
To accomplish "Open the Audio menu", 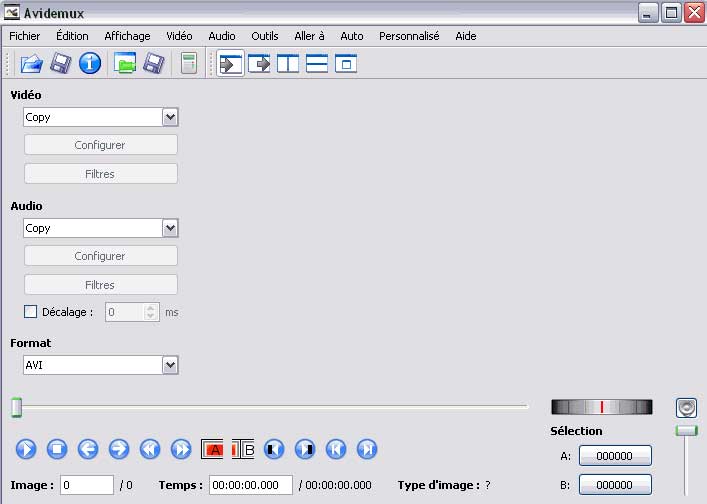I will tap(222, 36).
